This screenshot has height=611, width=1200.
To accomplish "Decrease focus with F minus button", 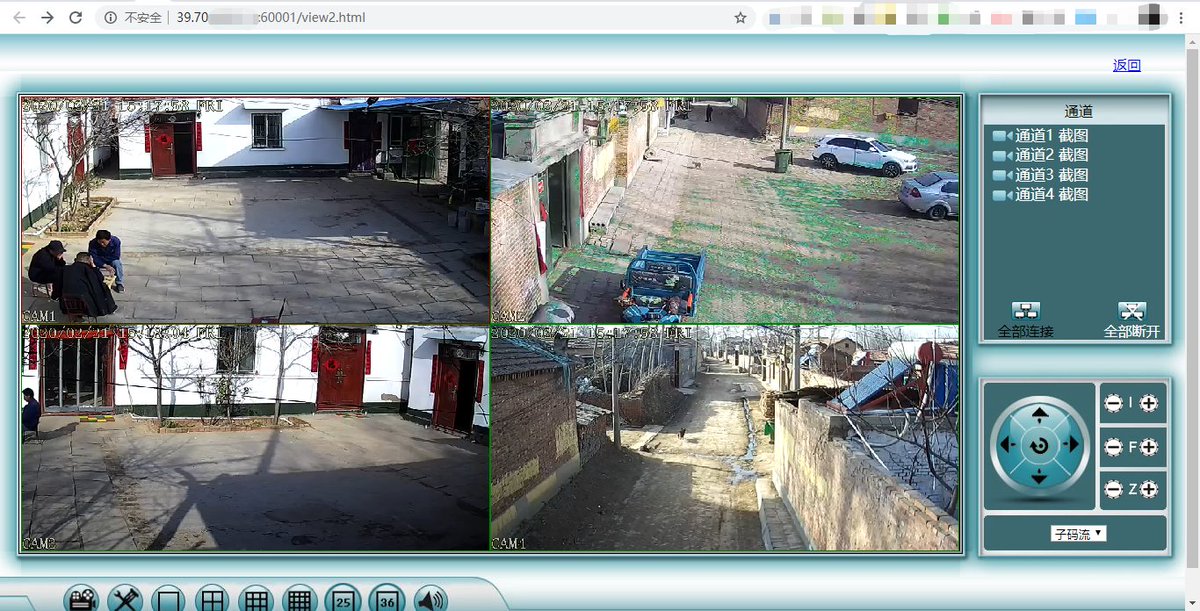I will (1113, 448).
